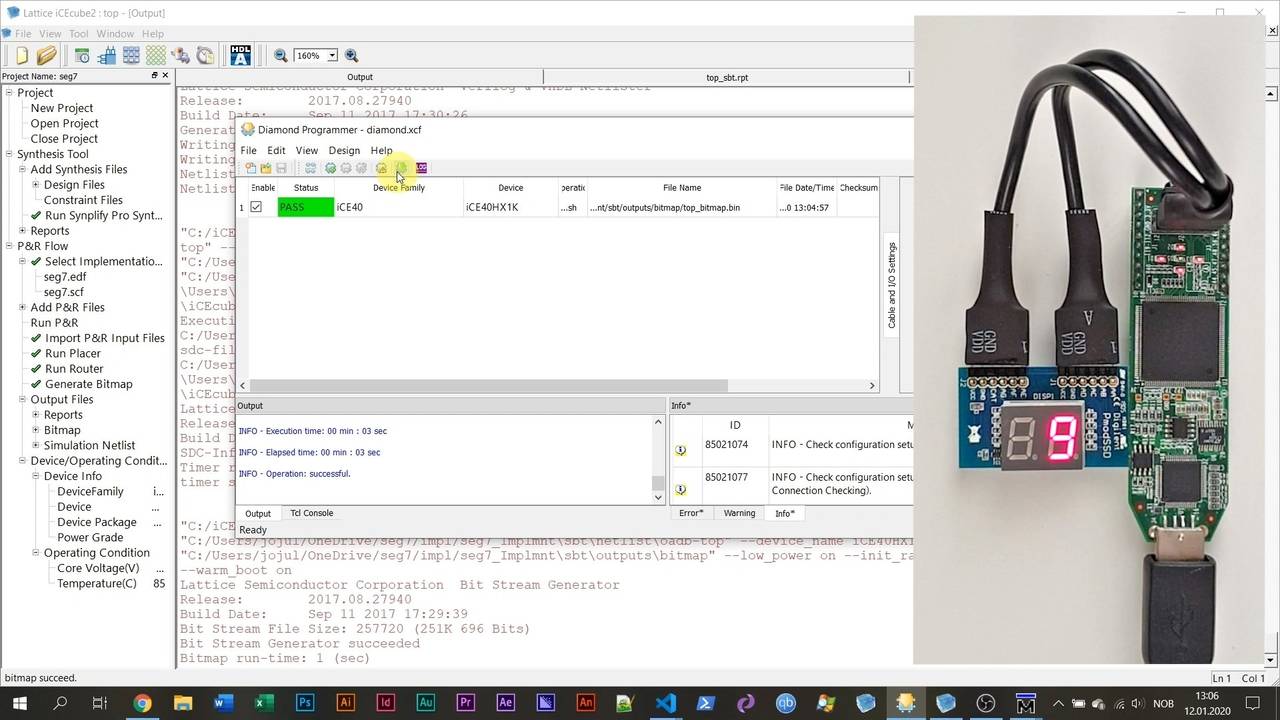
Task: Select Generate Bitmap in the flow tree
Action: pyautogui.click(x=88, y=384)
